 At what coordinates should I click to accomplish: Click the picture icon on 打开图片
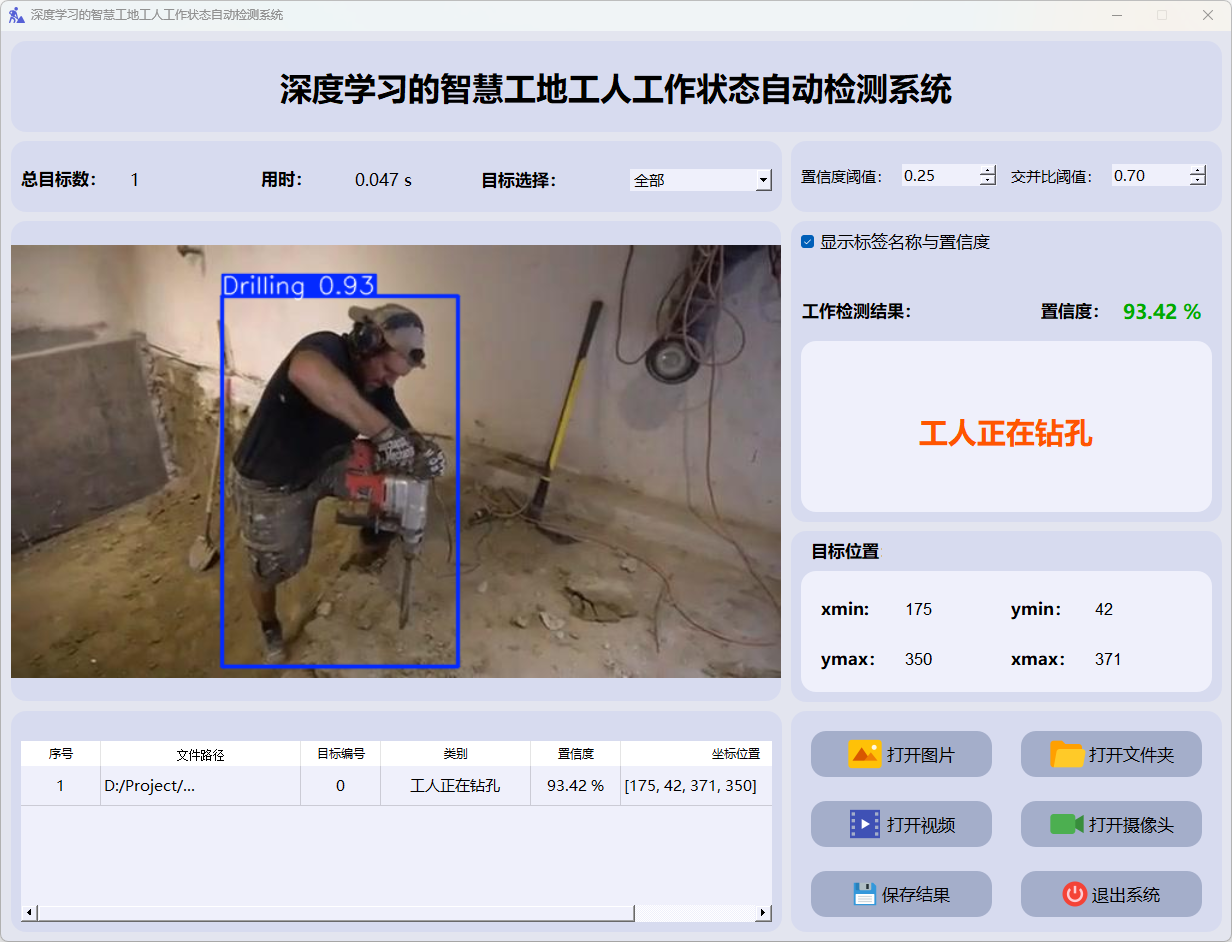pyautogui.click(x=864, y=754)
